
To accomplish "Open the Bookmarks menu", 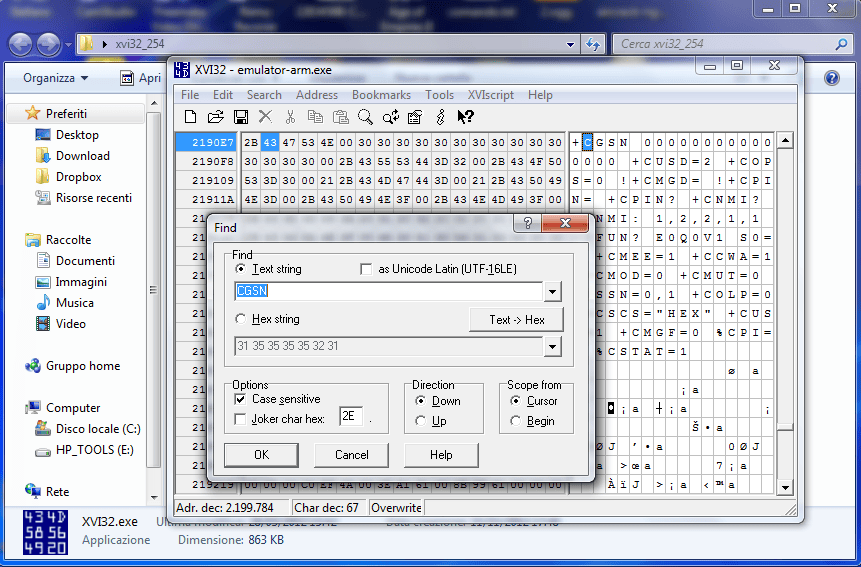I will tap(381, 95).
